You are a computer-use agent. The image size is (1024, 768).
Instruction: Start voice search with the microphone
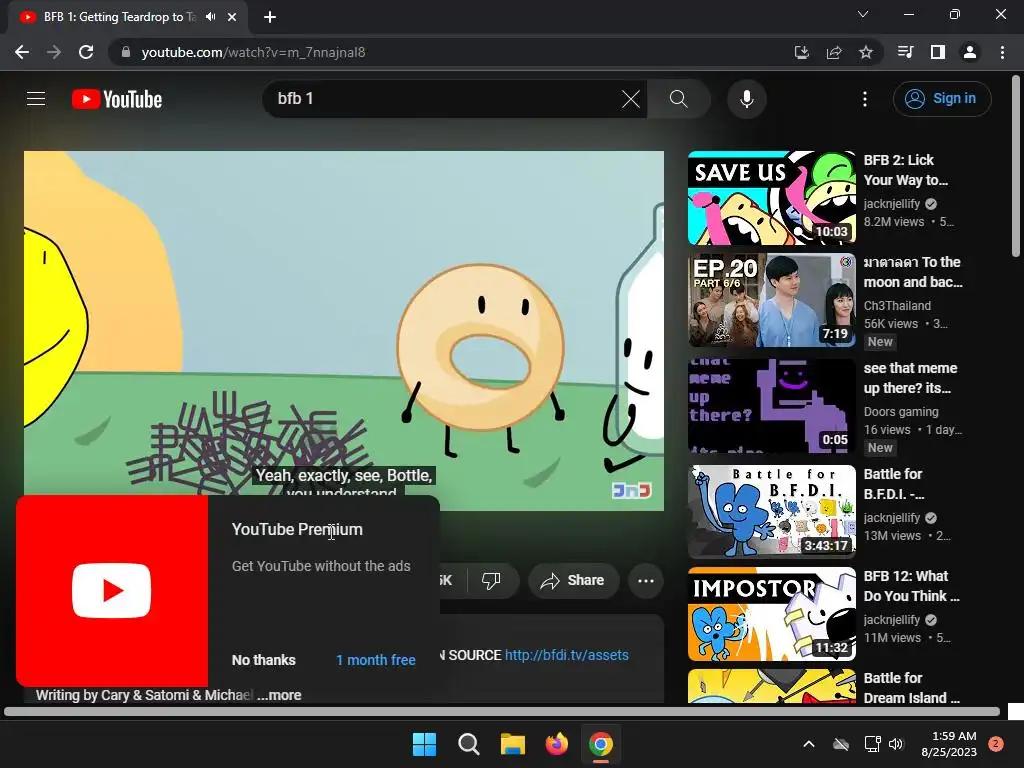point(746,99)
